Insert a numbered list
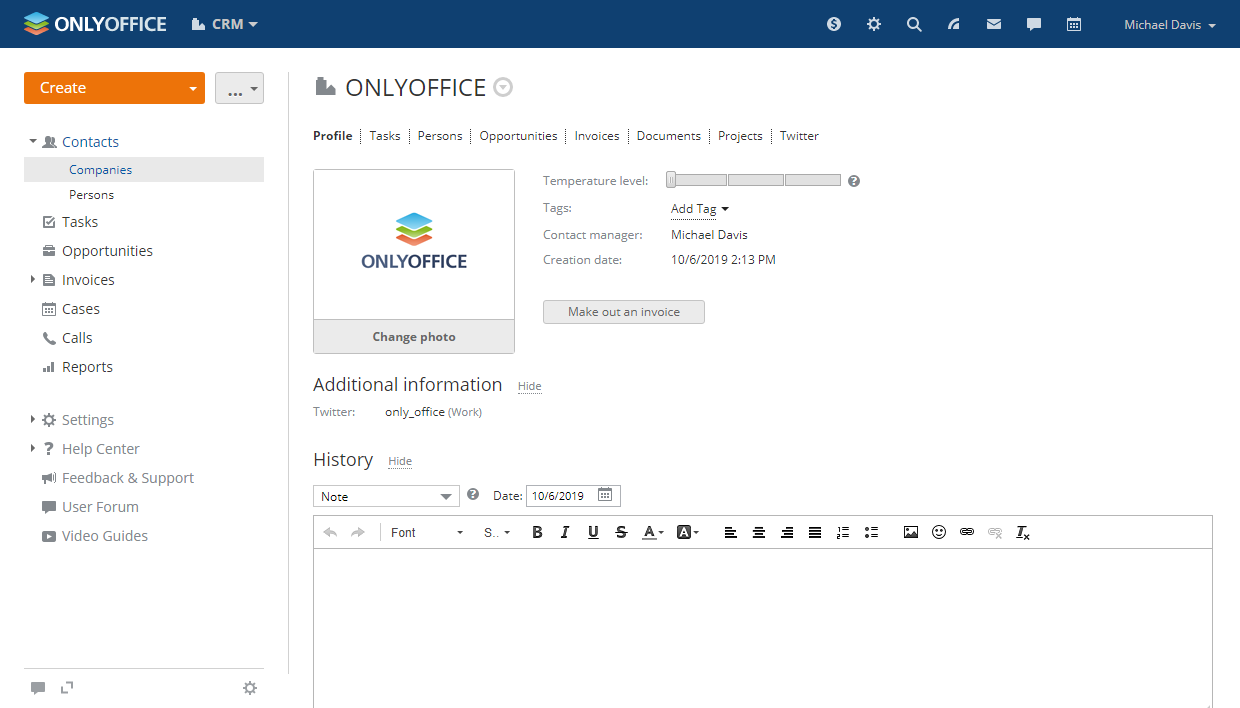Screen dimensions: 1240x708 click(x=843, y=533)
